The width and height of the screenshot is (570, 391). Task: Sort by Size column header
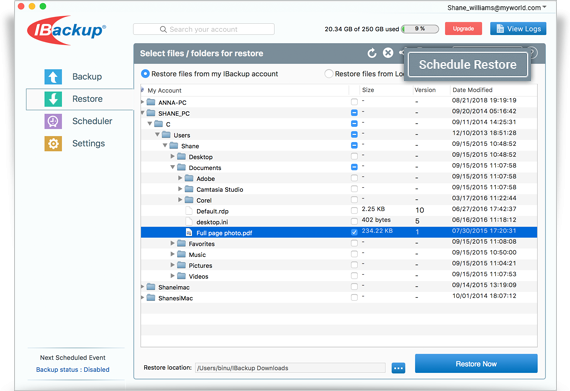(368, 90)
